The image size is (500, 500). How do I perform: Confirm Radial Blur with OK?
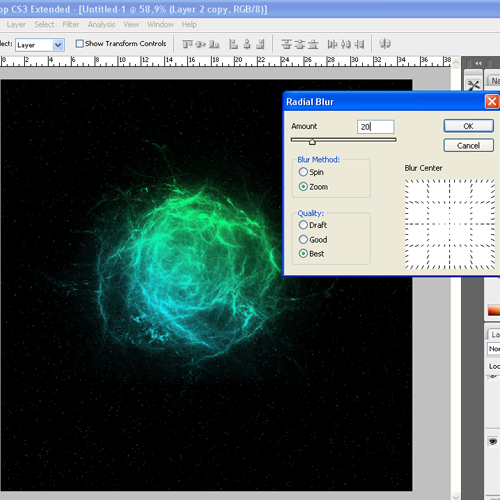[x=468, y=126]
